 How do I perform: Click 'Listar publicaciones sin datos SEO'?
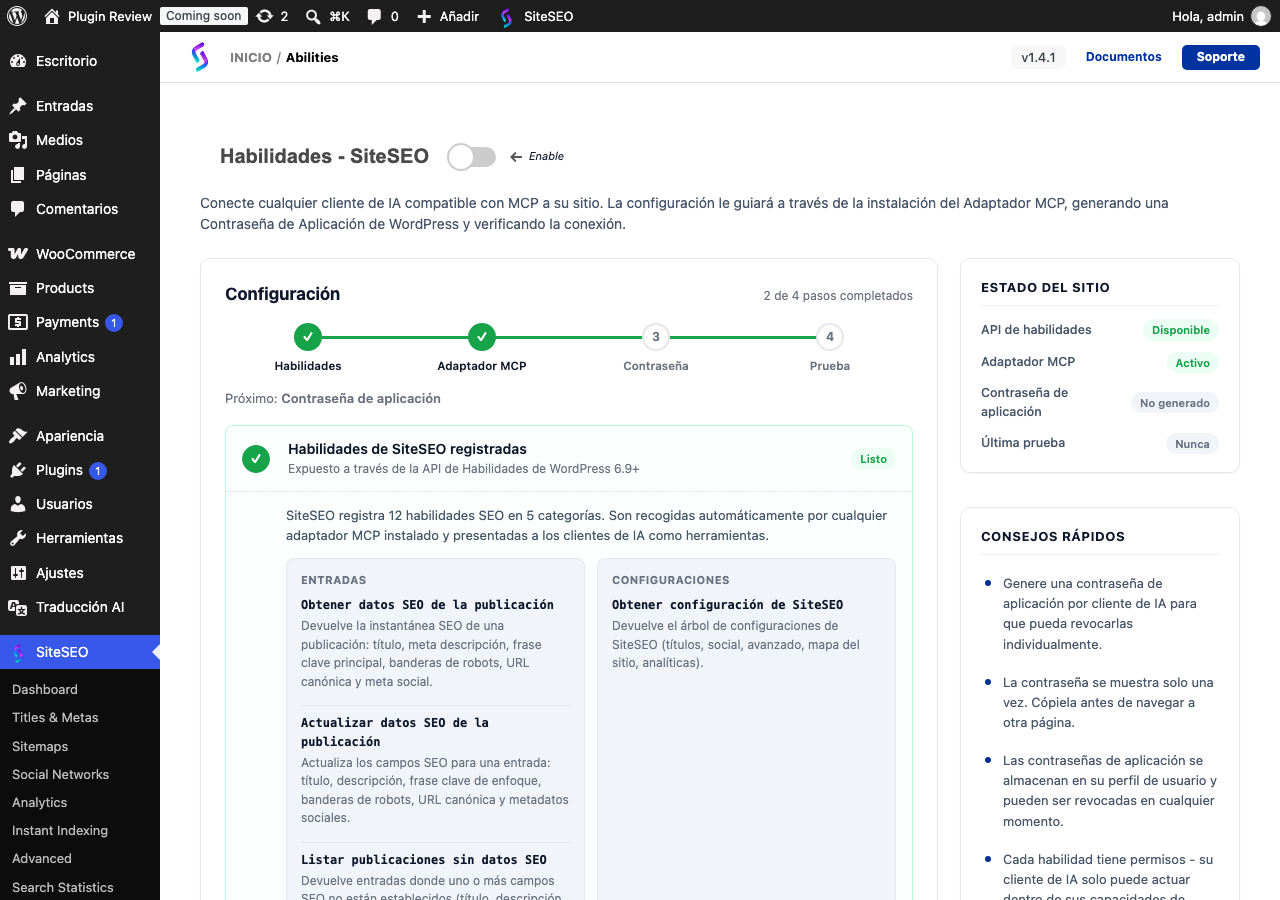coord(424,860)
